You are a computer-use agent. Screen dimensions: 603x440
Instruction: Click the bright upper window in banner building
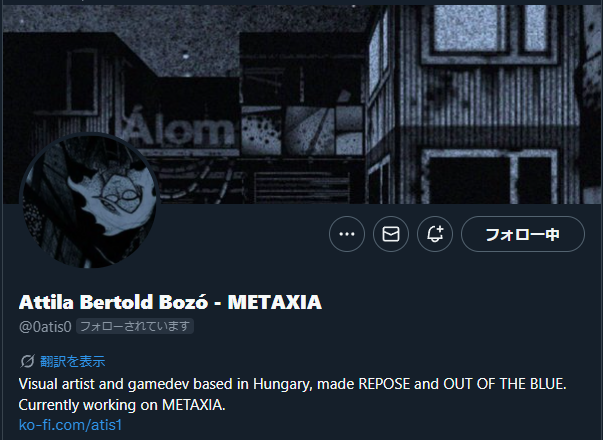(468, 29)
